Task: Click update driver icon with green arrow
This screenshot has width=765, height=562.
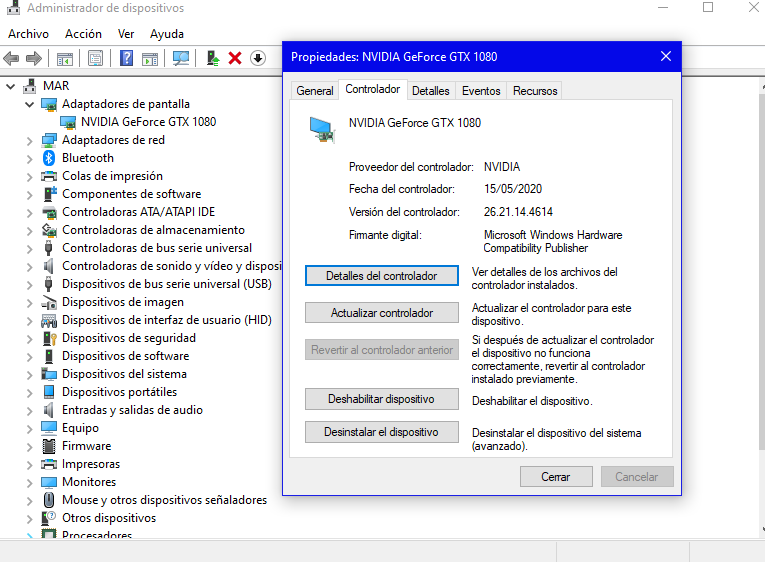Action: coord(213,58)
